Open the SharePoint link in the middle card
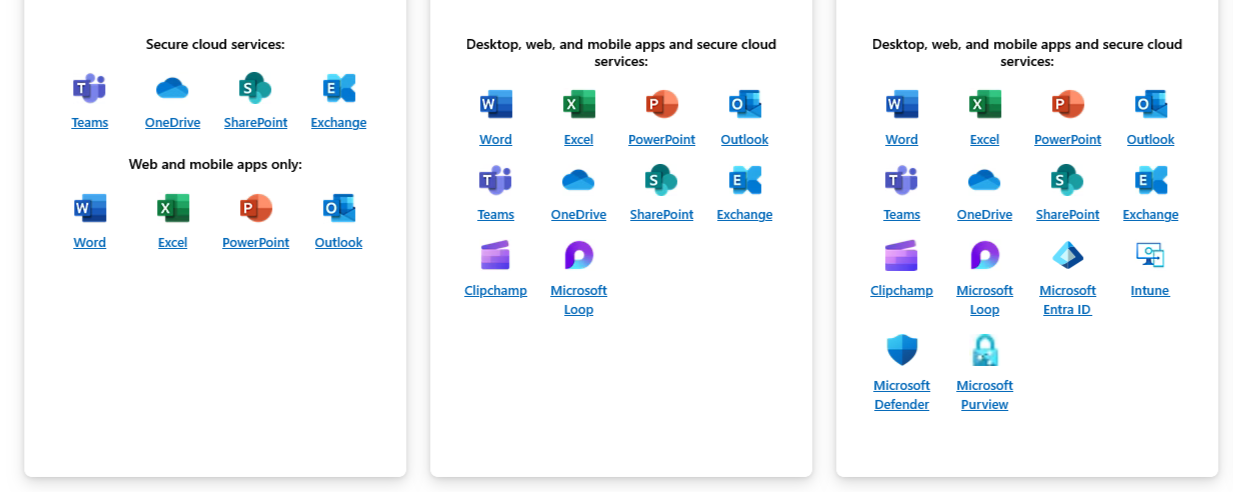Viewport: 1233px width, 492px height. 662,215
